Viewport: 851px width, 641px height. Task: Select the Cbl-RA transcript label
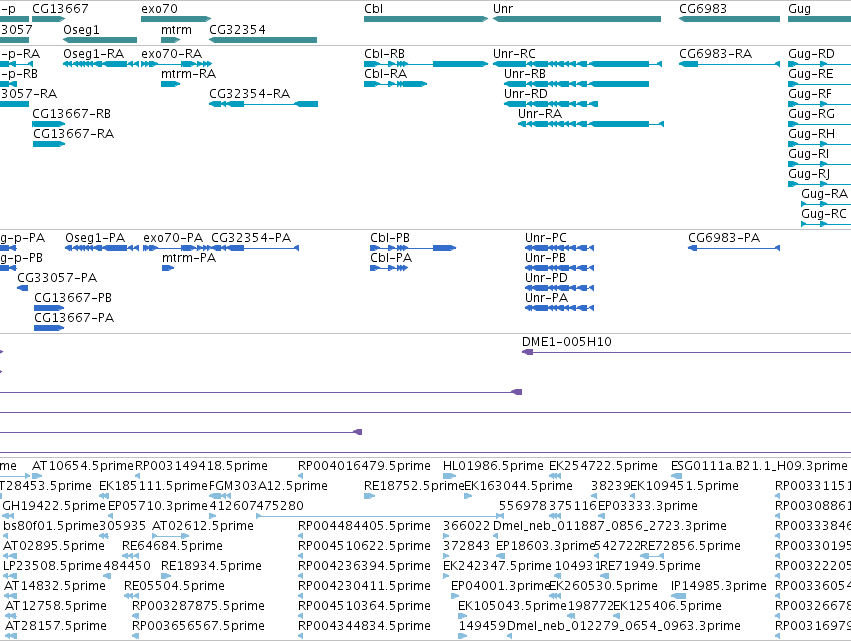(x=385, y=73)
